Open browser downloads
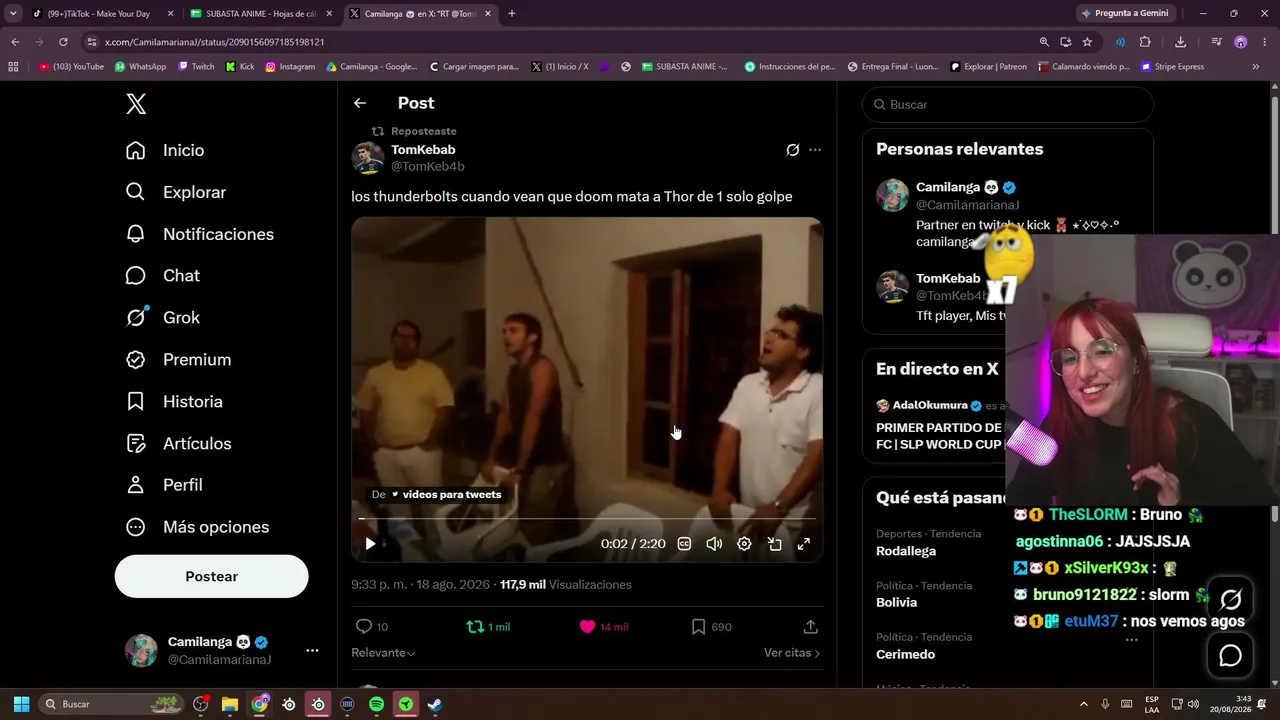This screenshot has width=1280, height=720. [x=1181, y=42]
